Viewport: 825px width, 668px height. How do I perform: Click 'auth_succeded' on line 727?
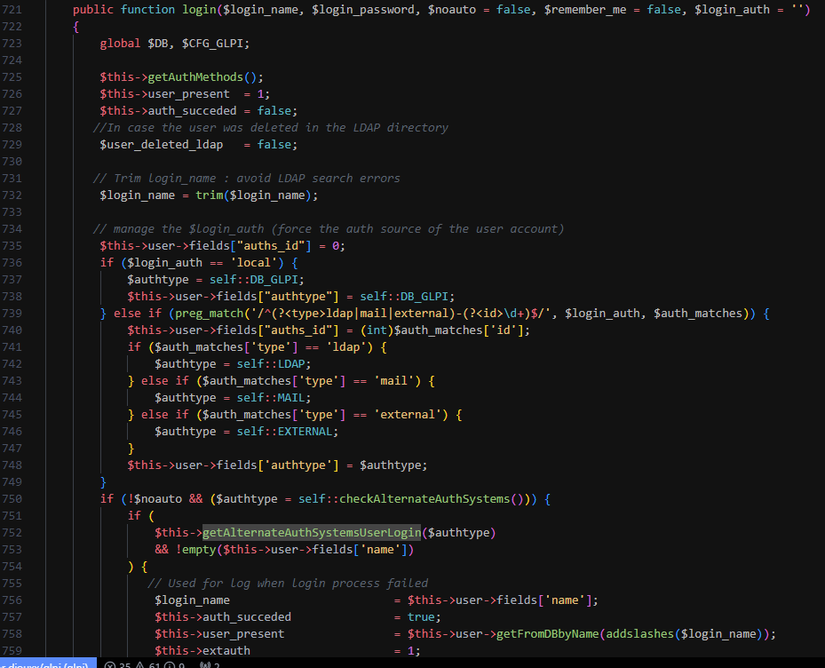pos(192,110)
